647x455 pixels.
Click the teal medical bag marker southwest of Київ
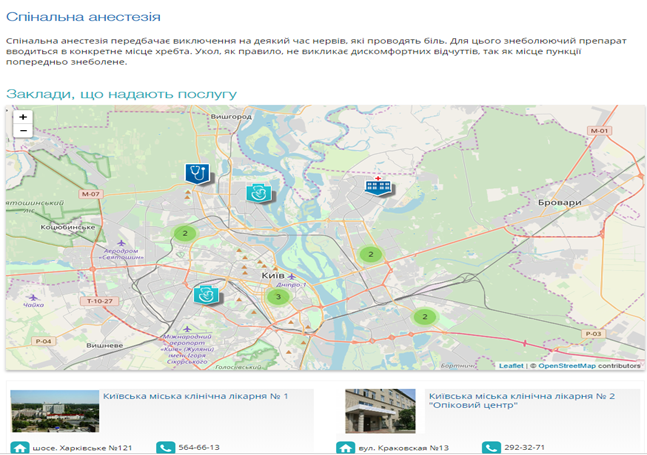[206, 293]
